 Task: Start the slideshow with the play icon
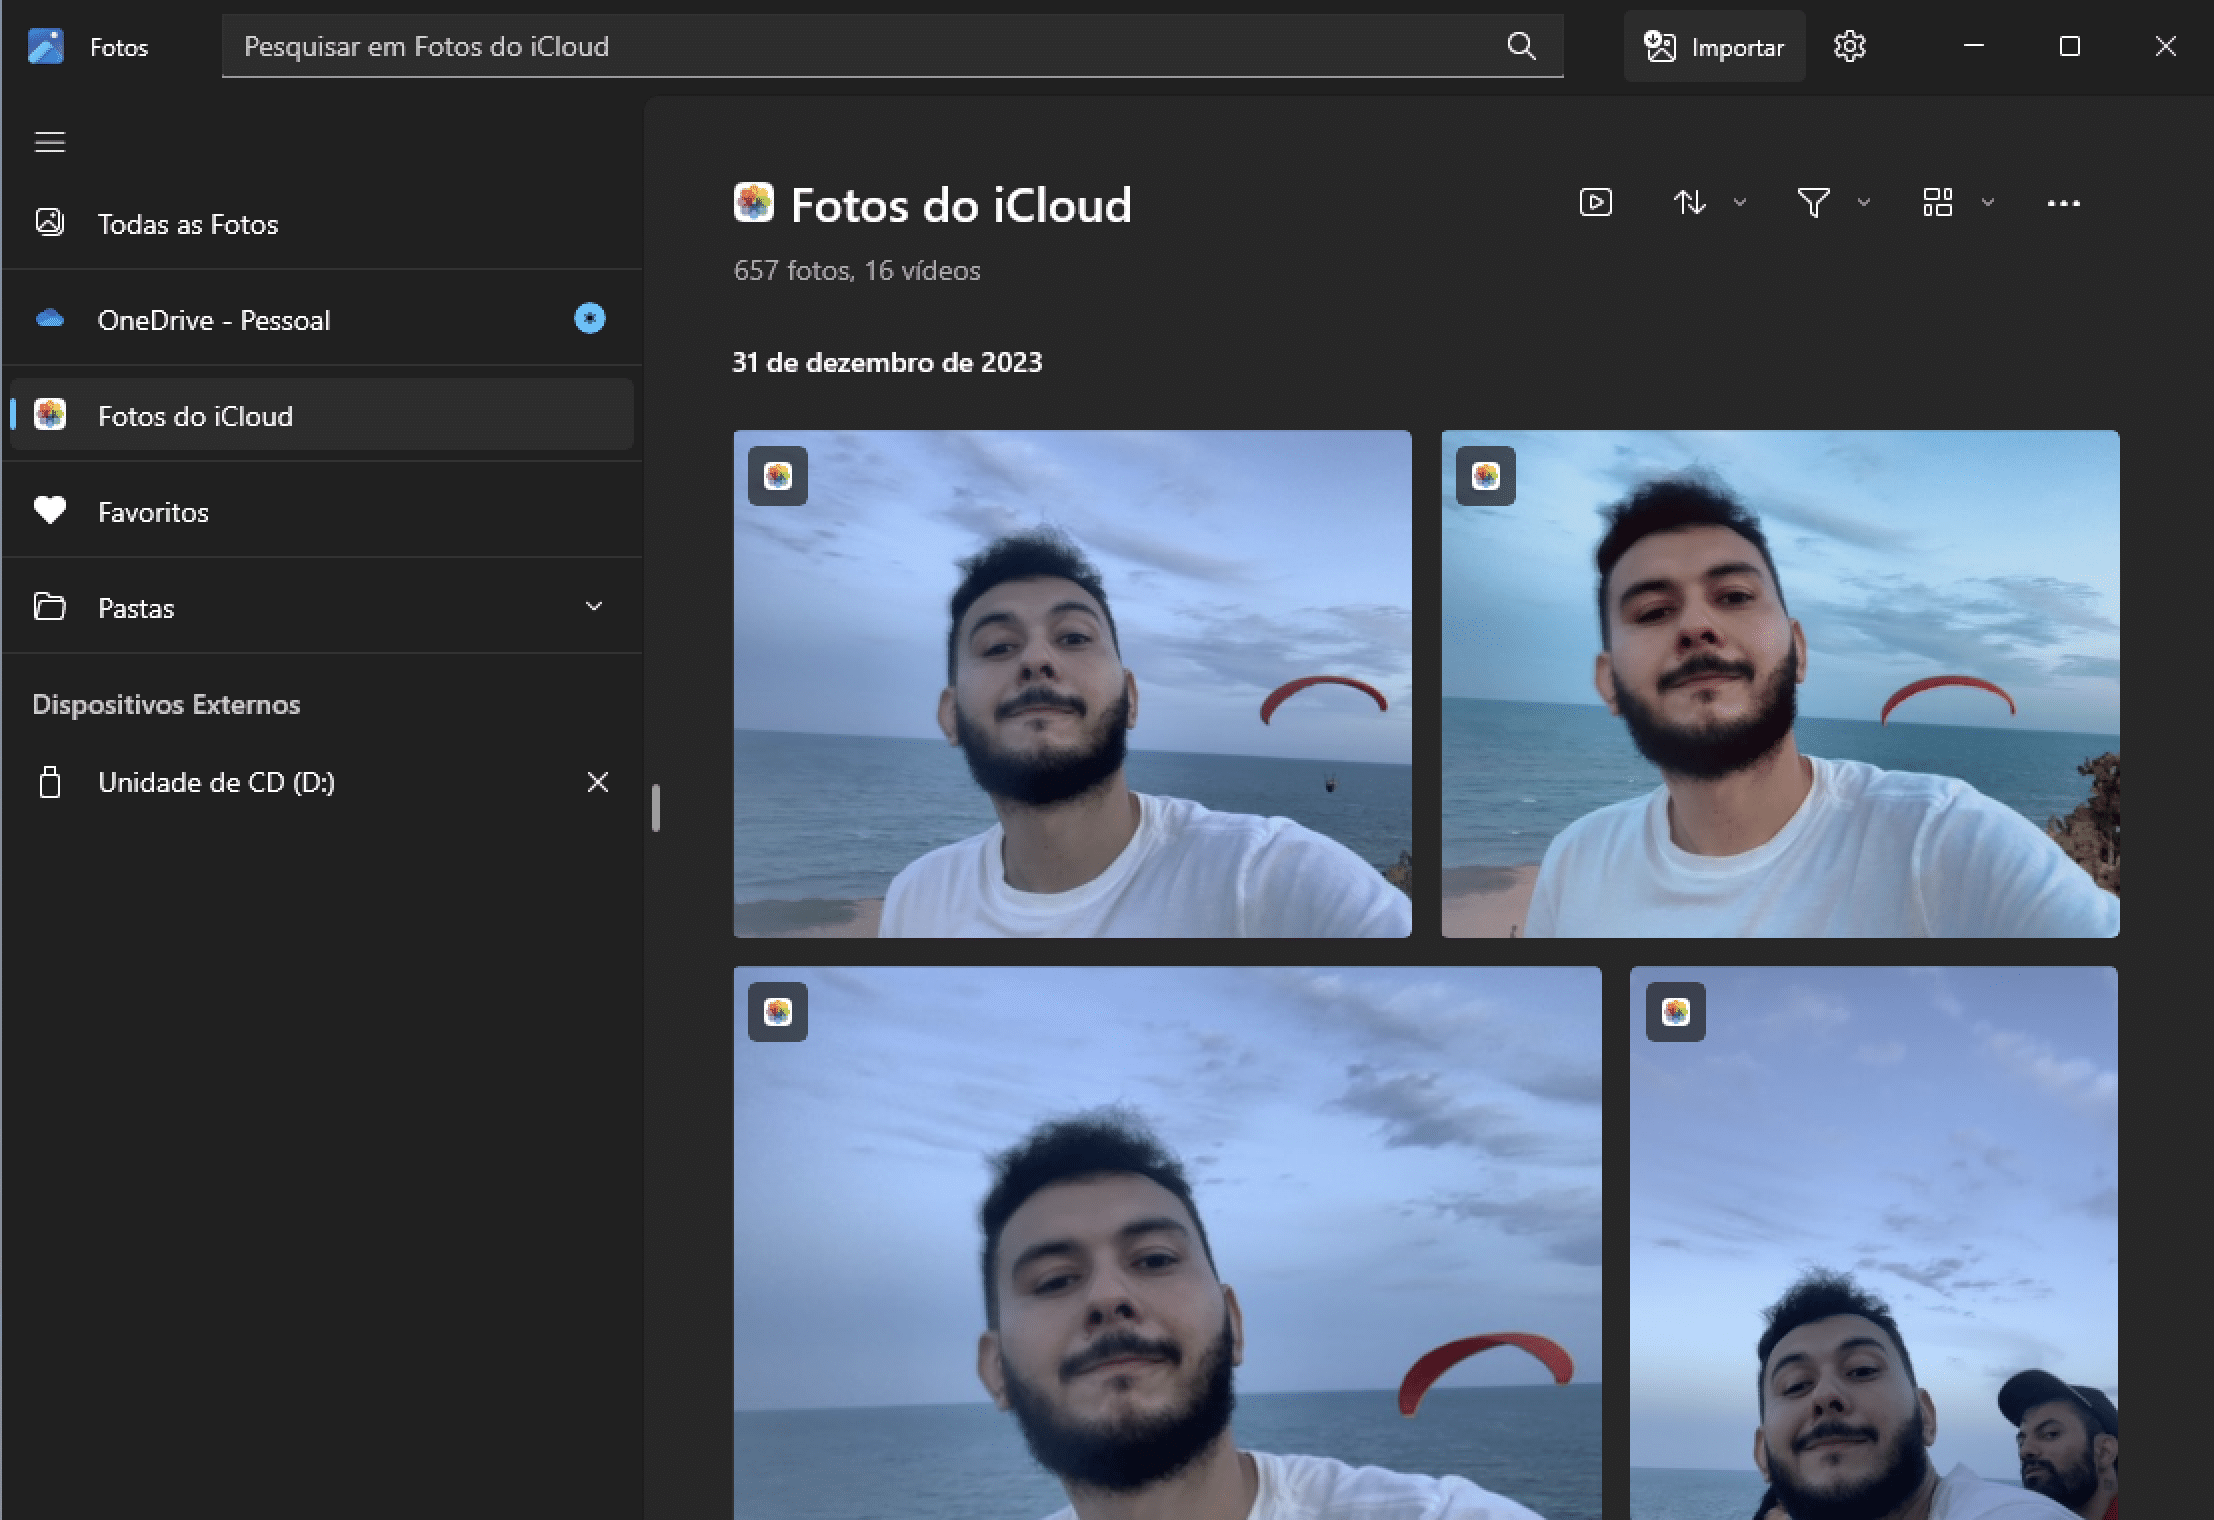click(x=1595, y=203)
